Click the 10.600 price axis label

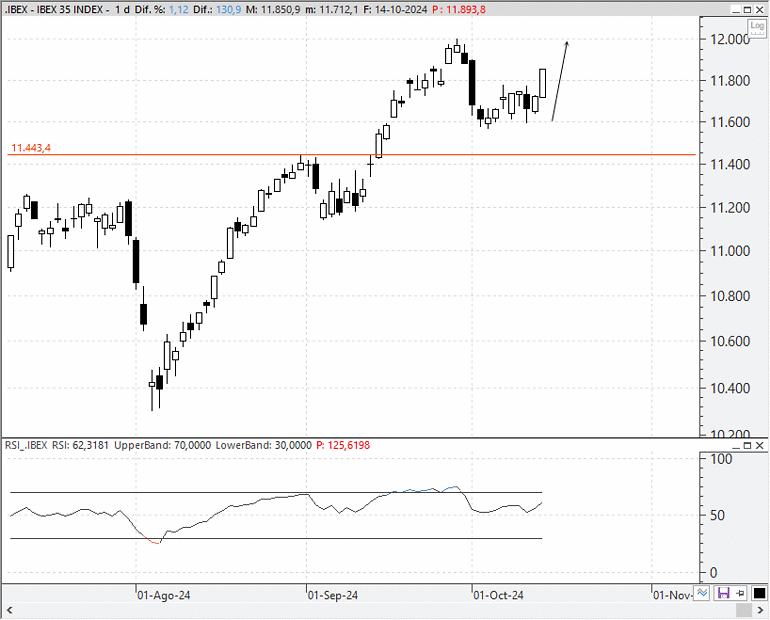(730, 341)
